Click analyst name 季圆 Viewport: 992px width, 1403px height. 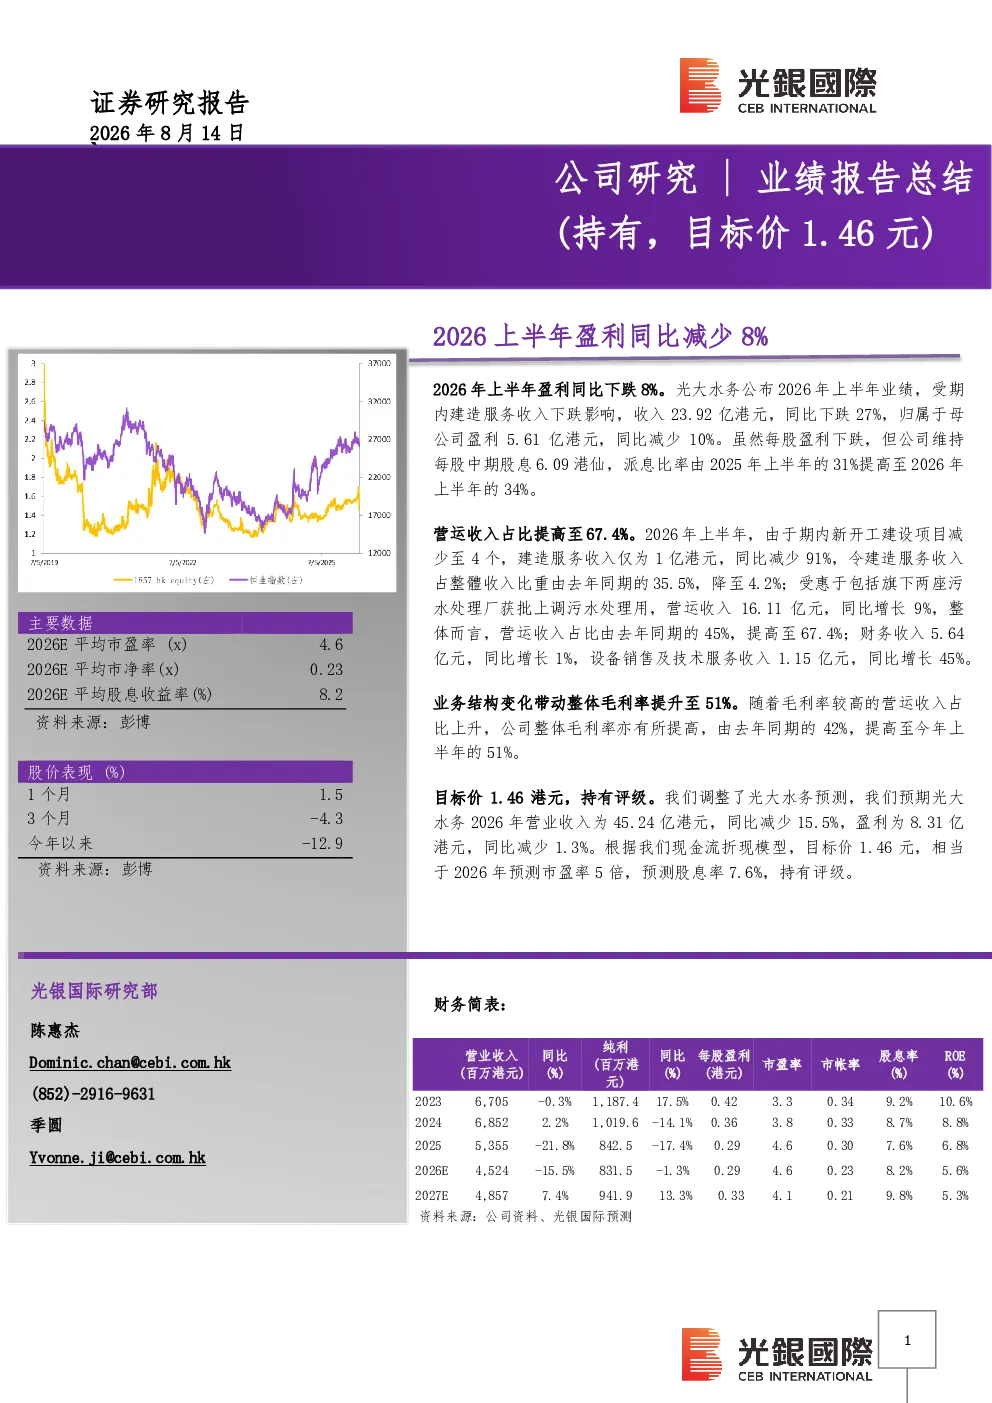coord(46,1125)
